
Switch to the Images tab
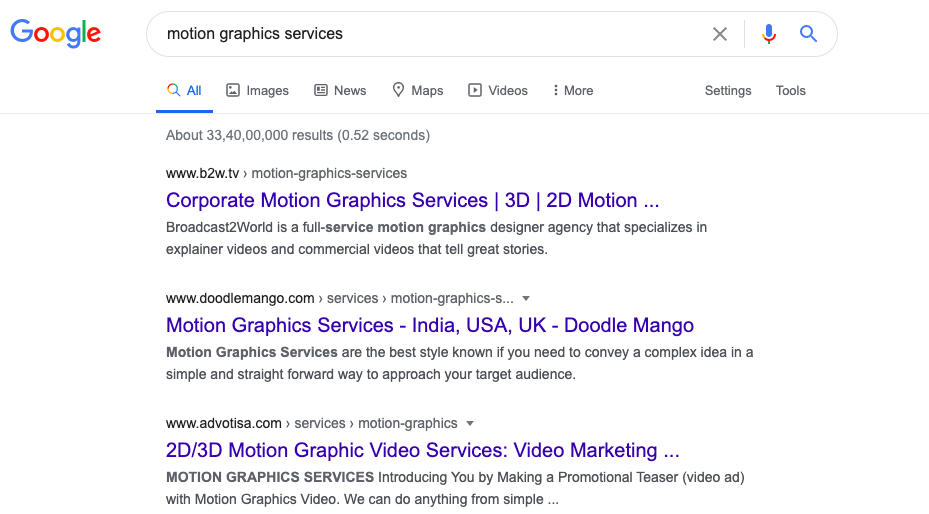coord(257,91)
